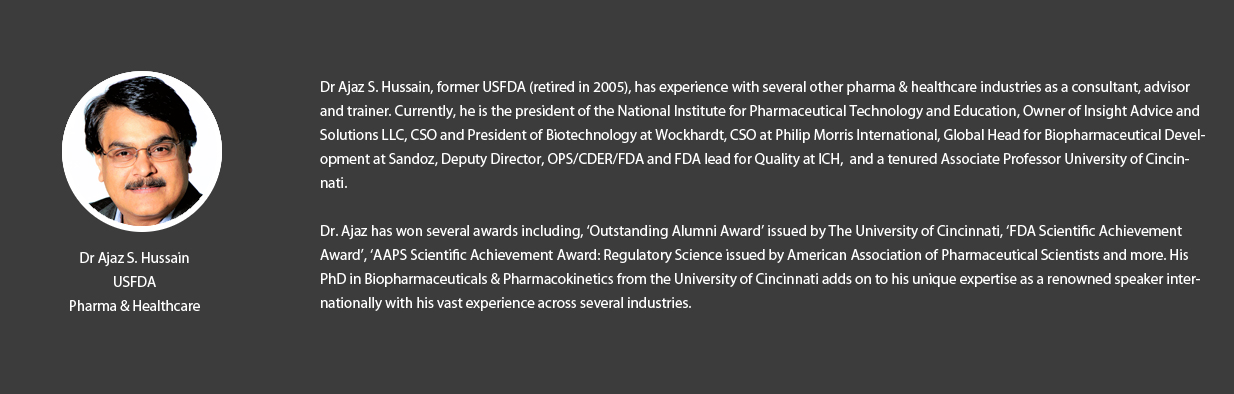The image size is (1234, 394).
Task: Click the 'FDA Scientific Achievement' award text
Action: [1096, 231]
